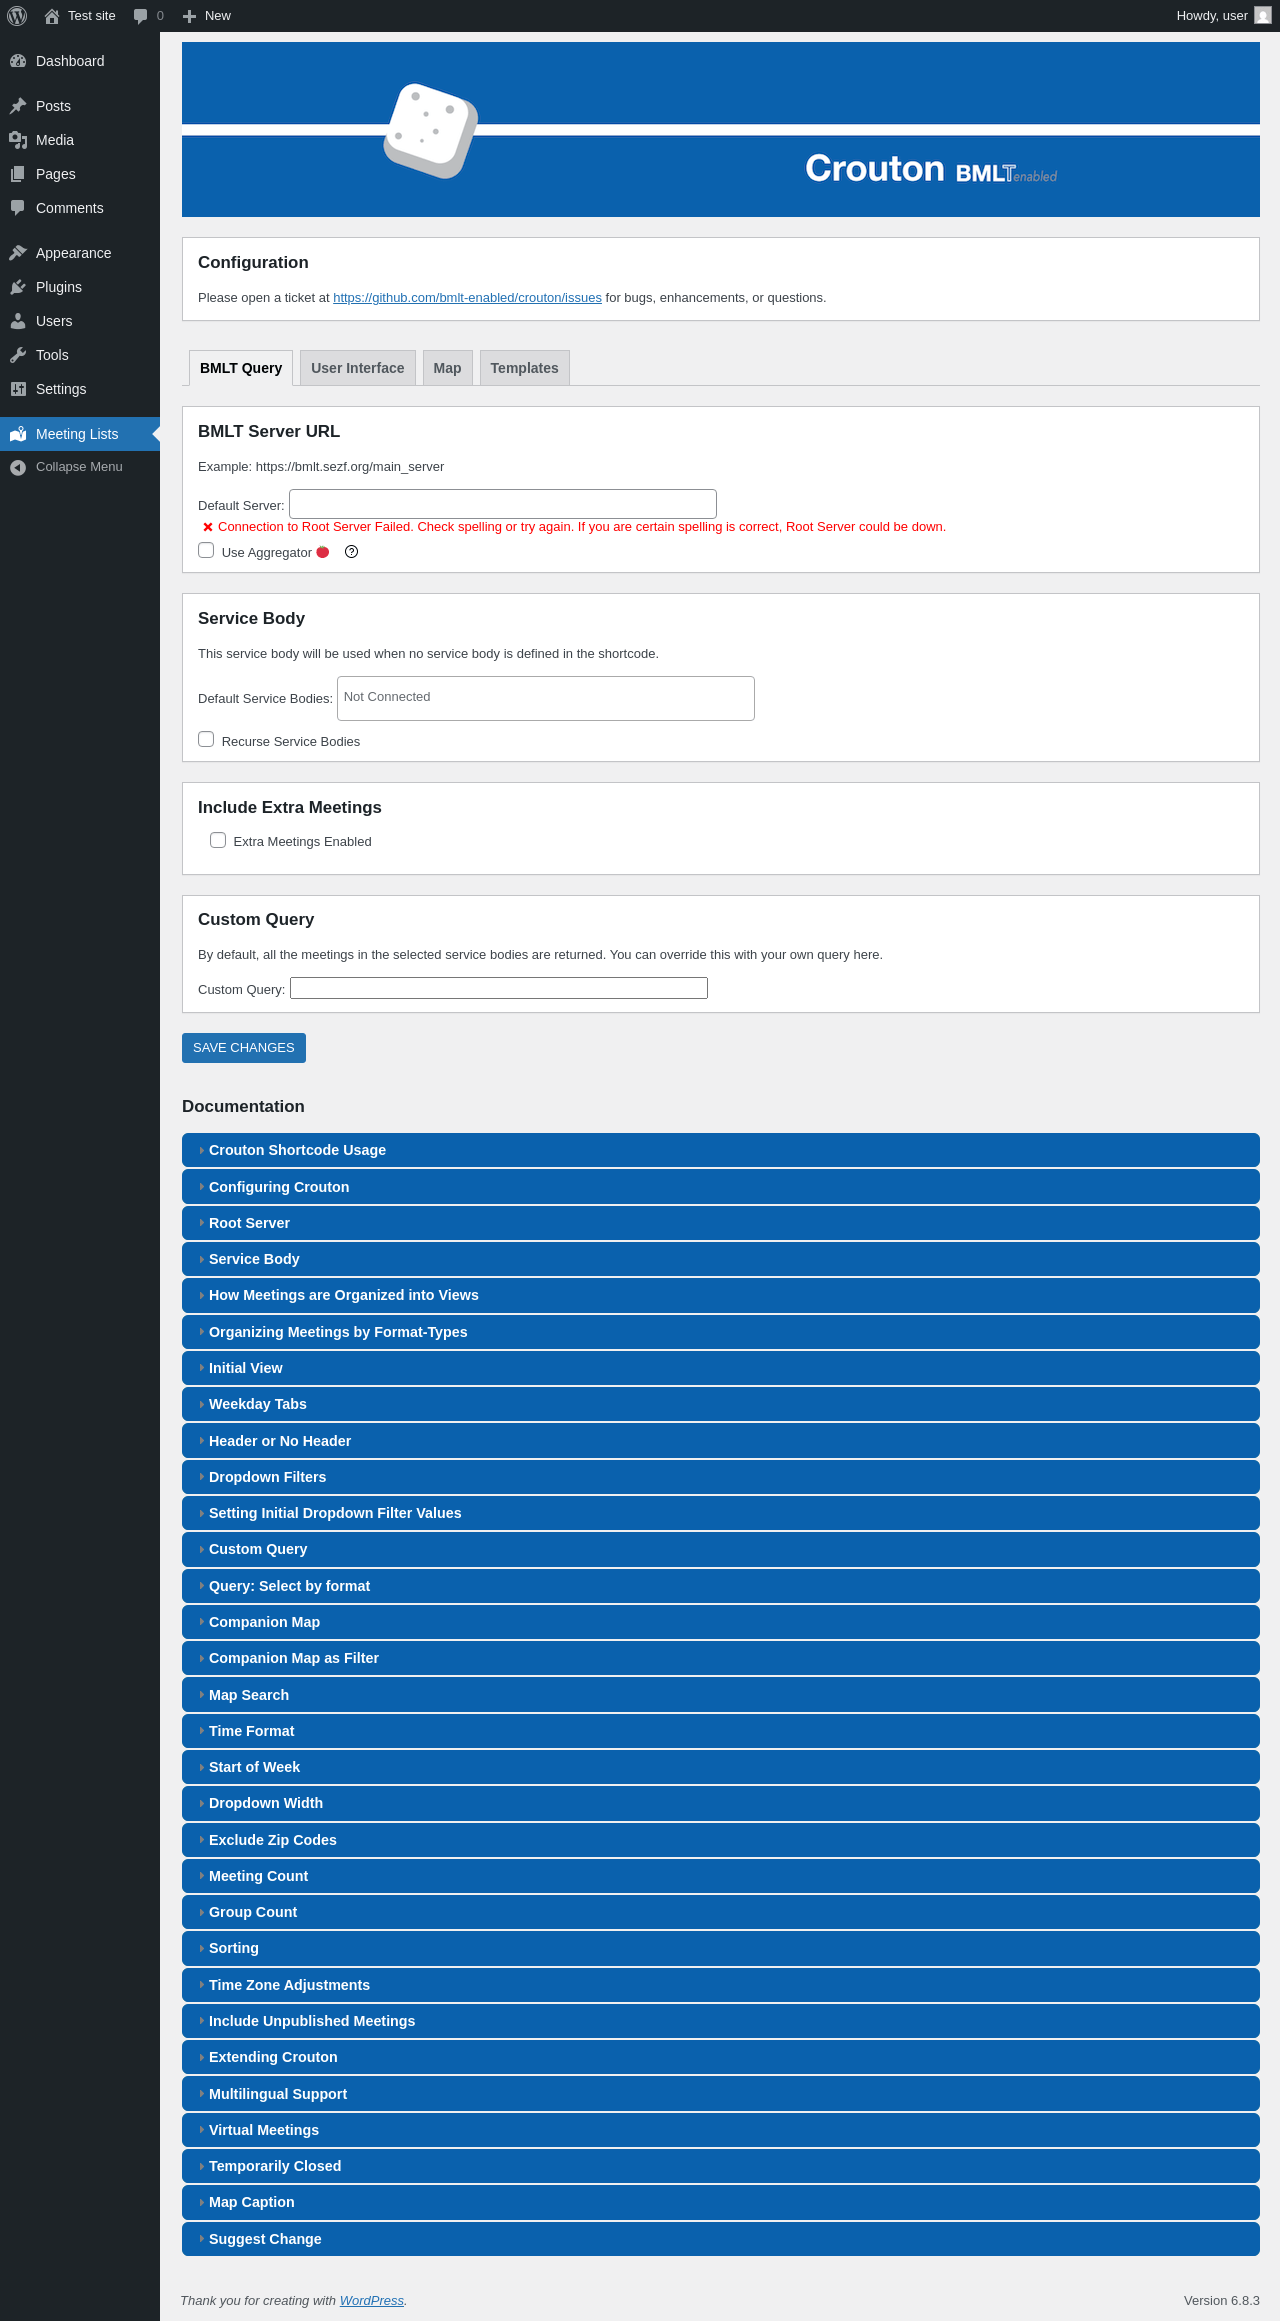Open the Settings menu item
The height and width of the screenshot is (2321, 1280).
80,389
